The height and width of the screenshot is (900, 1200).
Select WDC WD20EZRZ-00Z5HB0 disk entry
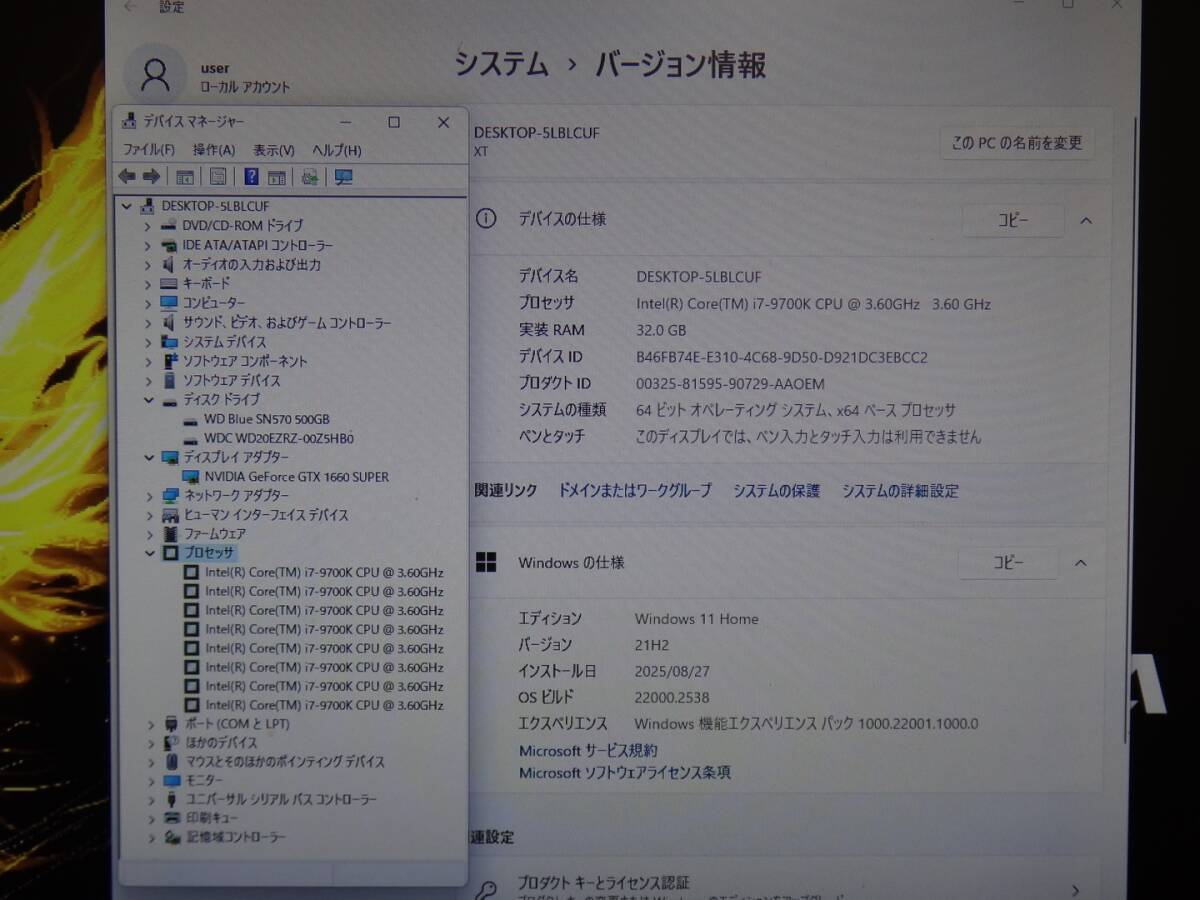[279, 439]
